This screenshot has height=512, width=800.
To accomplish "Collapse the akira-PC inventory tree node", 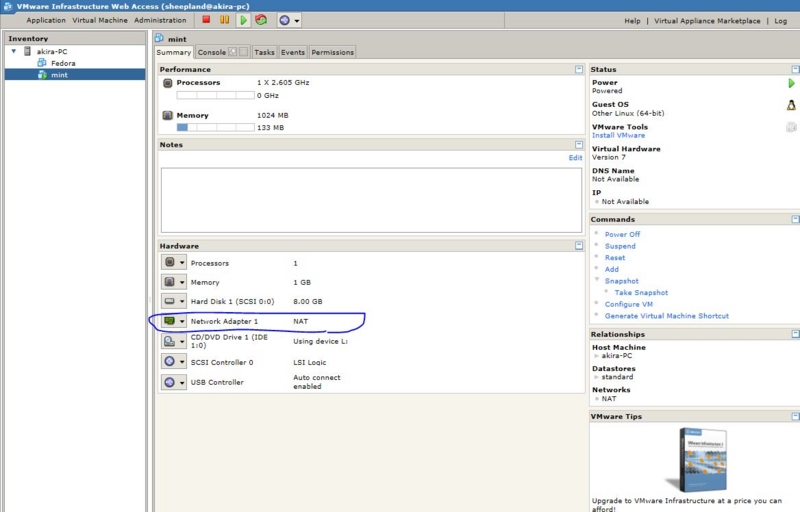I will [x=14, y=51].
